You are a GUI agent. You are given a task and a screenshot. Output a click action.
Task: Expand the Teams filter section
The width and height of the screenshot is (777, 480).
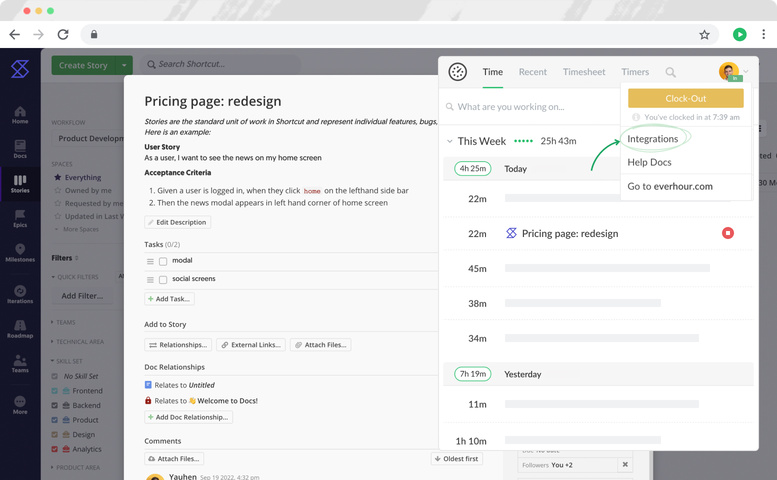point(63,322)
